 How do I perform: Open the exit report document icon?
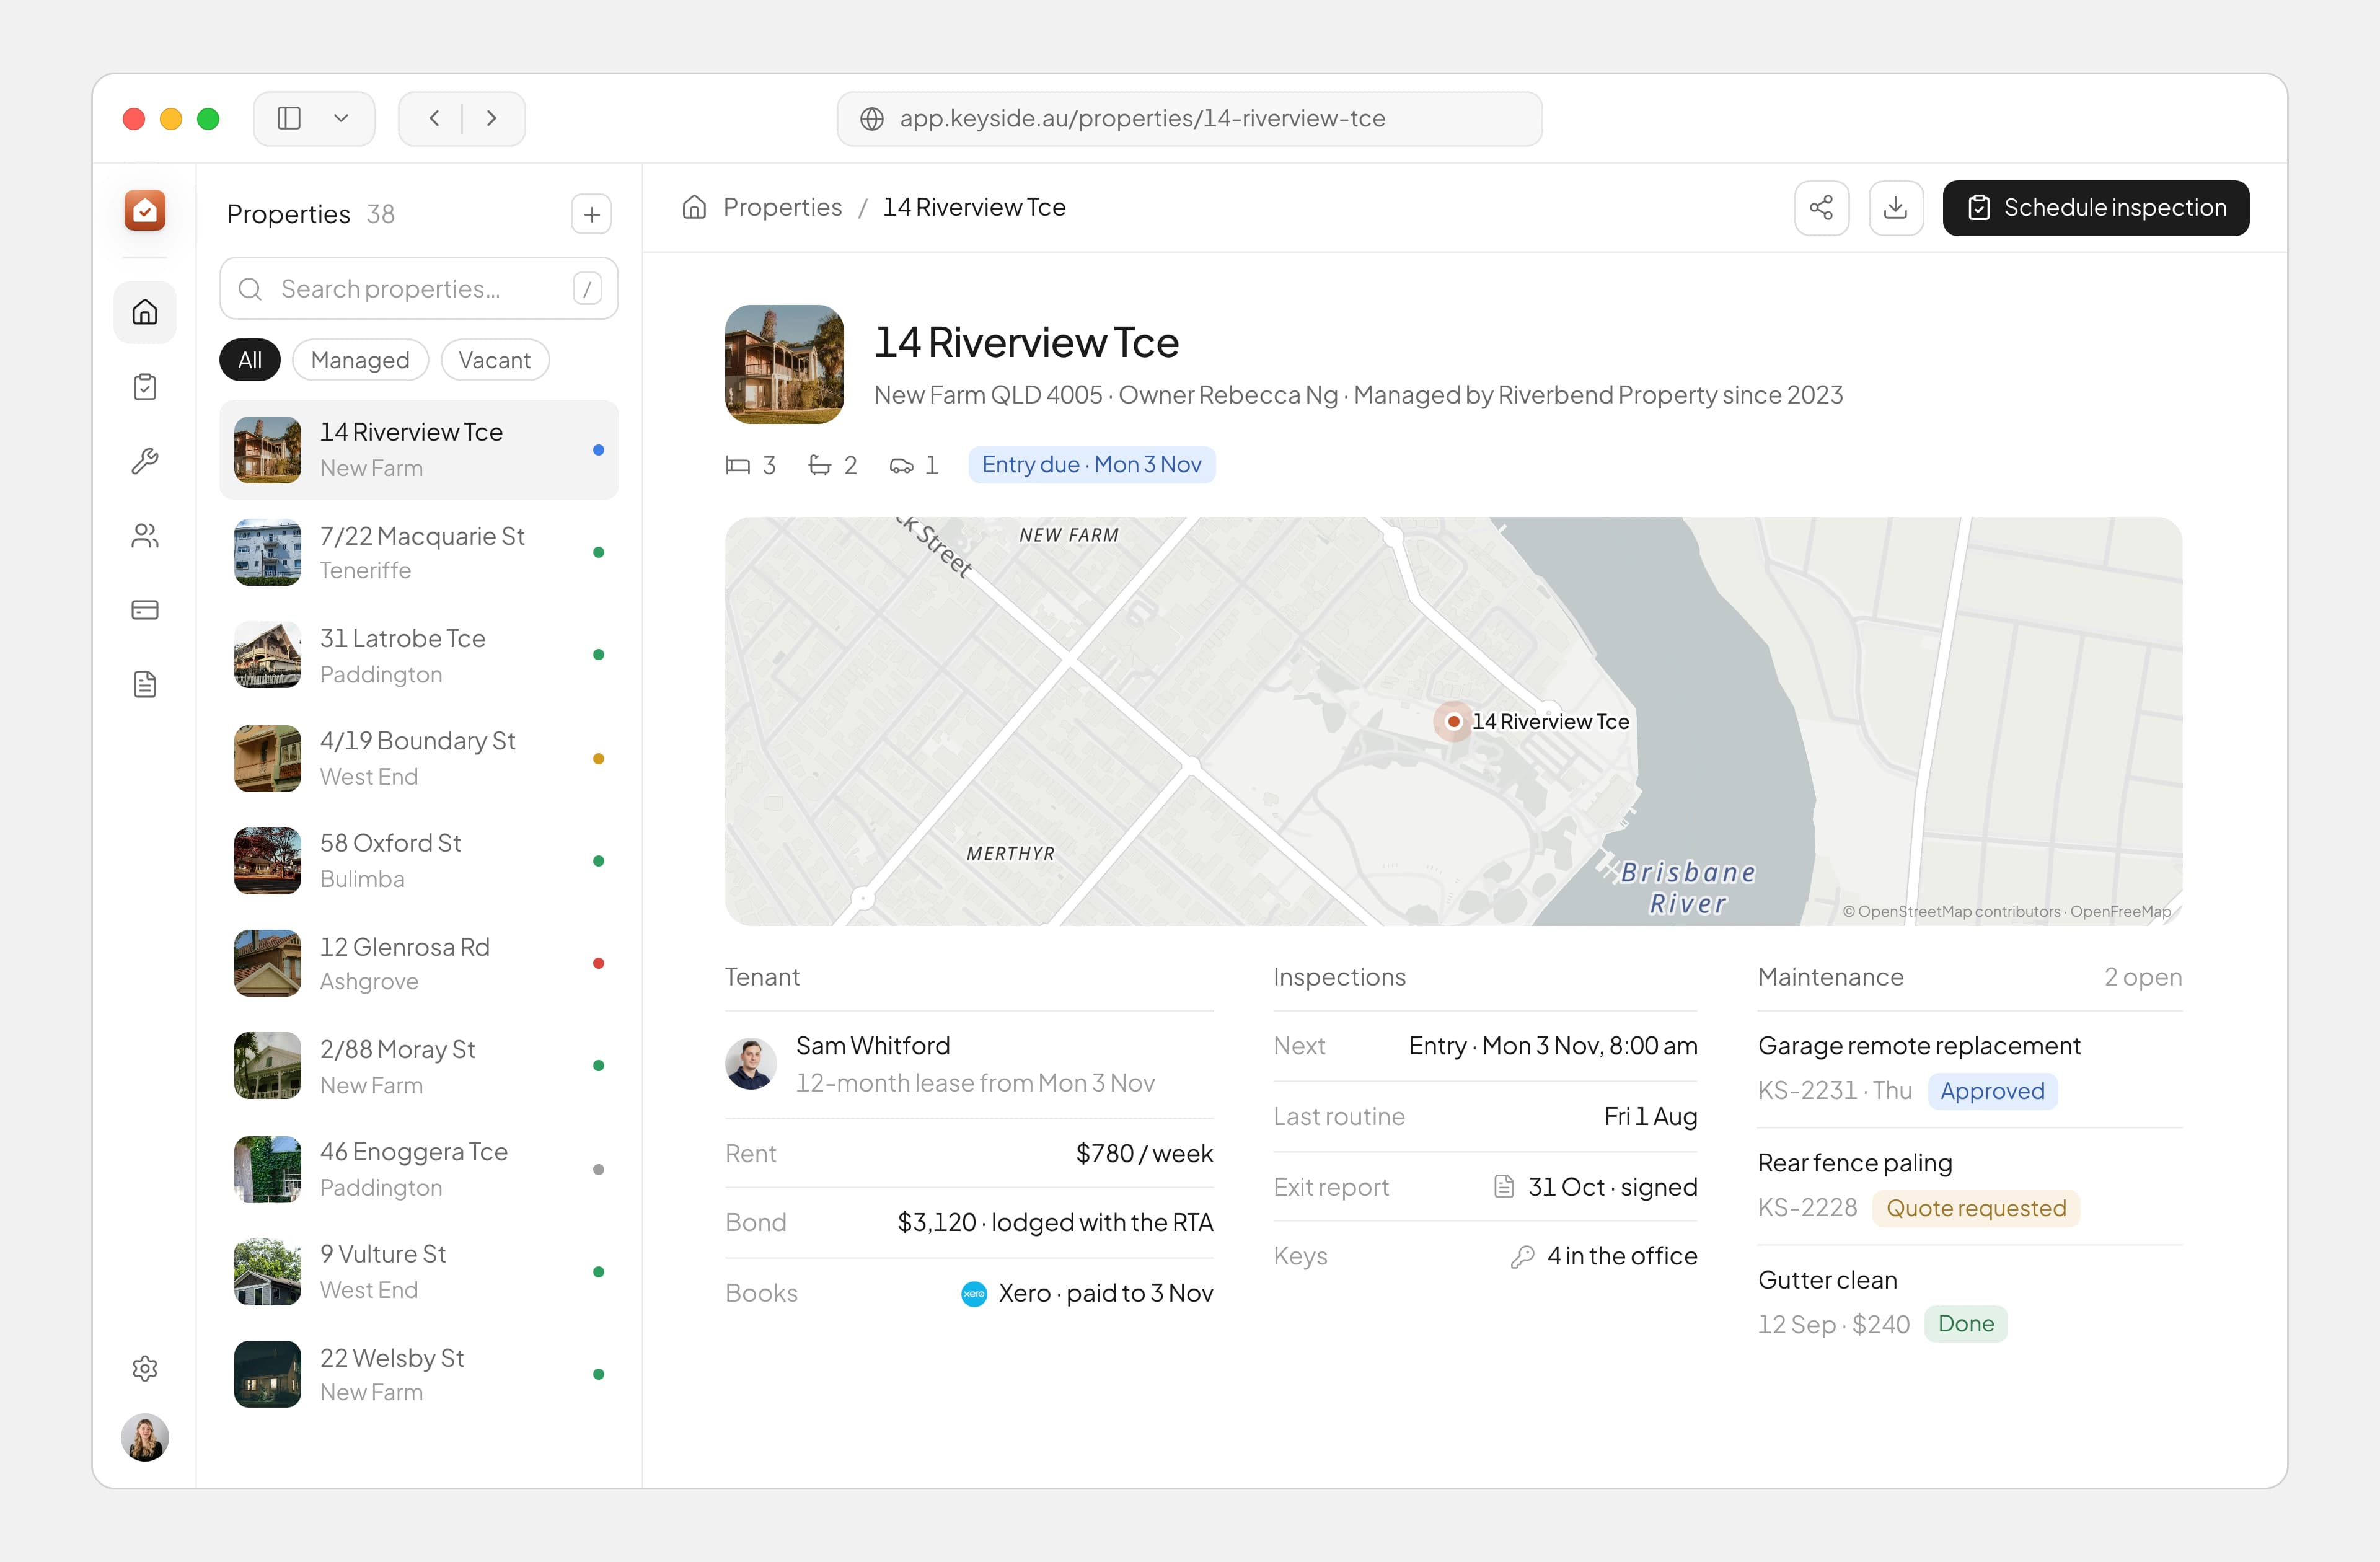pyautogui.click(x=1503, y=1187)
